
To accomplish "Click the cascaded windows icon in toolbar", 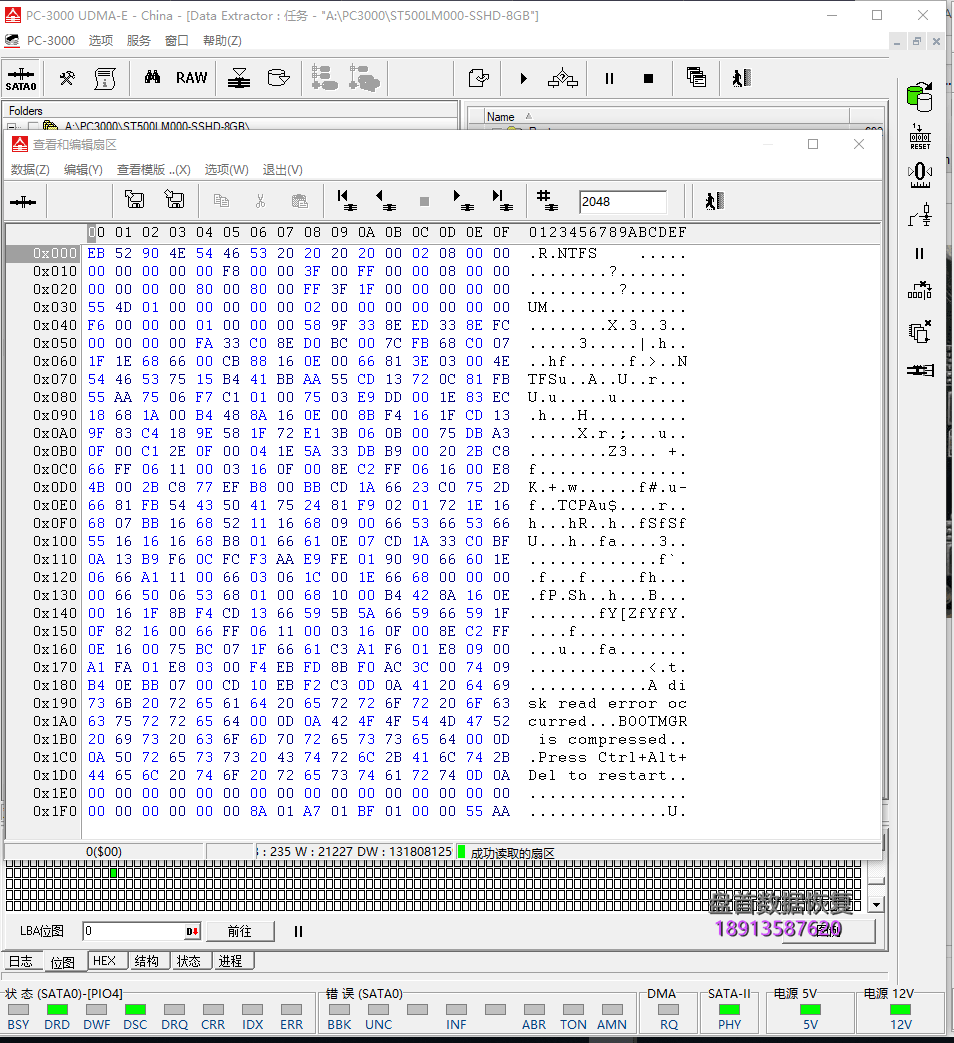I will point(696,78).
